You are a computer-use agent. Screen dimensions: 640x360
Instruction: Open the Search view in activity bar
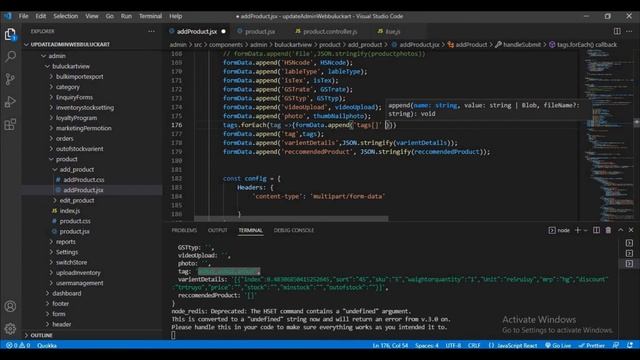(10, 56)
